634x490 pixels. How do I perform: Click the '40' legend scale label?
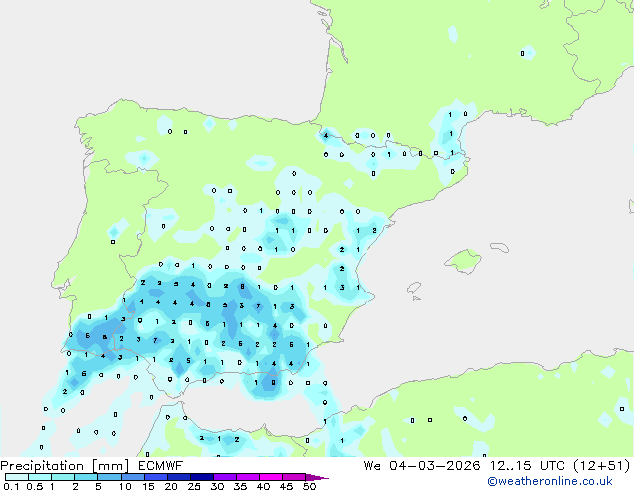click(x=263, y=486)
